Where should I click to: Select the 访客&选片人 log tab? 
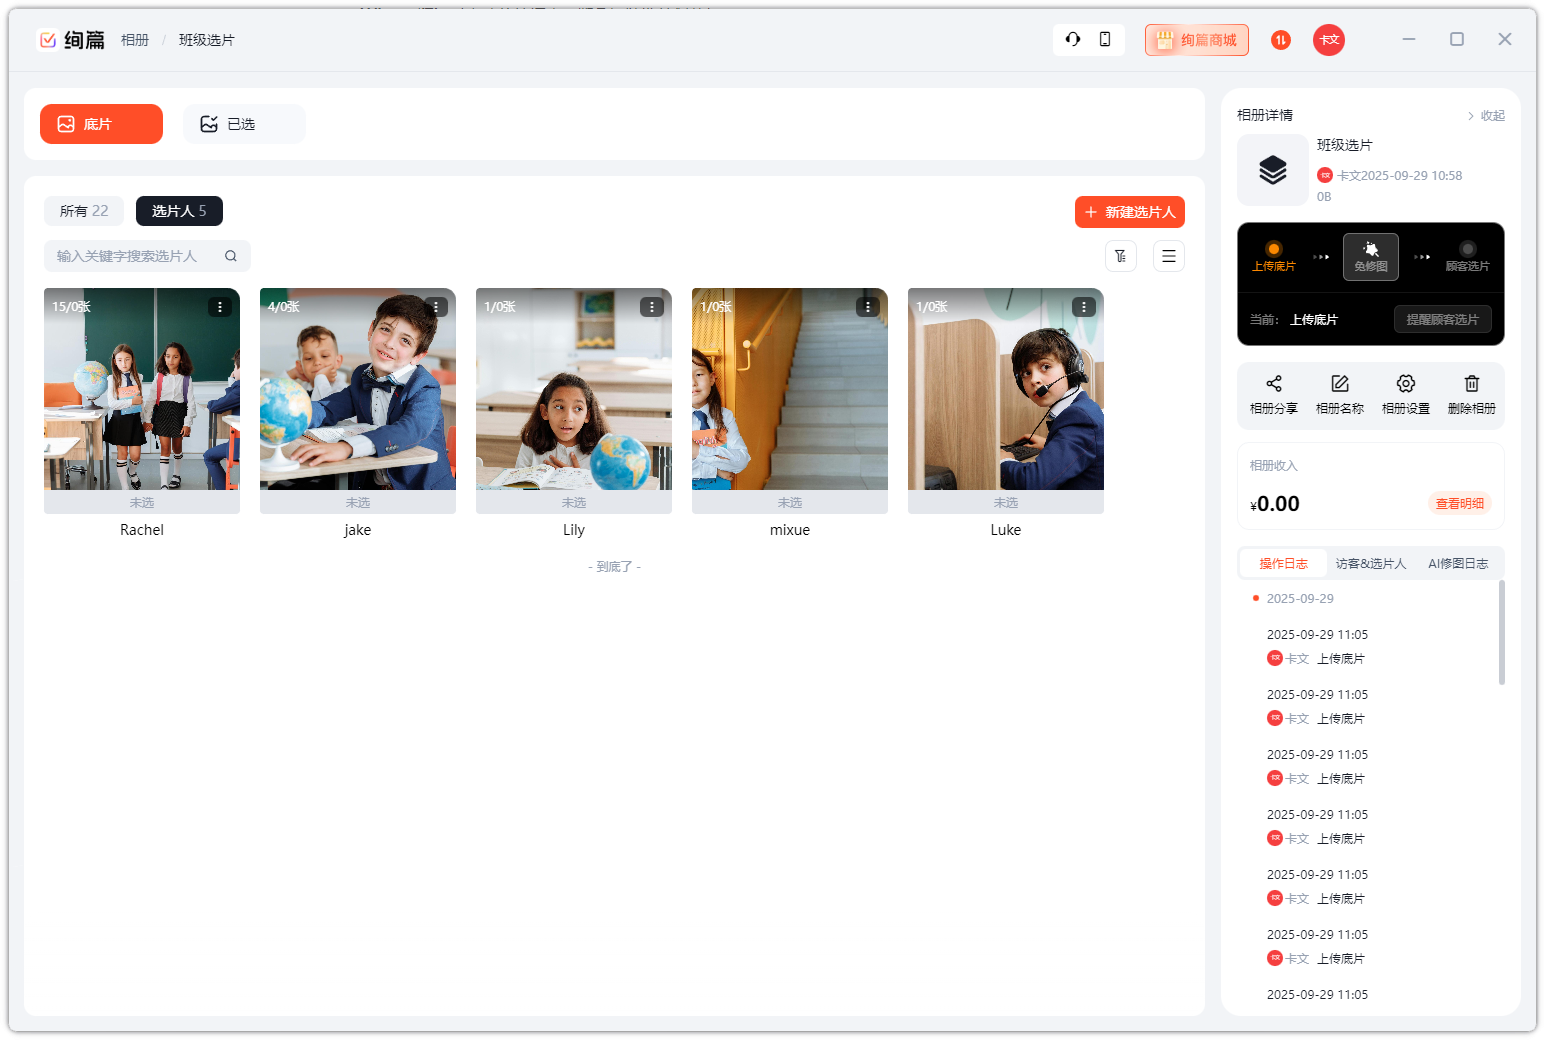(x=1370, y=564)
